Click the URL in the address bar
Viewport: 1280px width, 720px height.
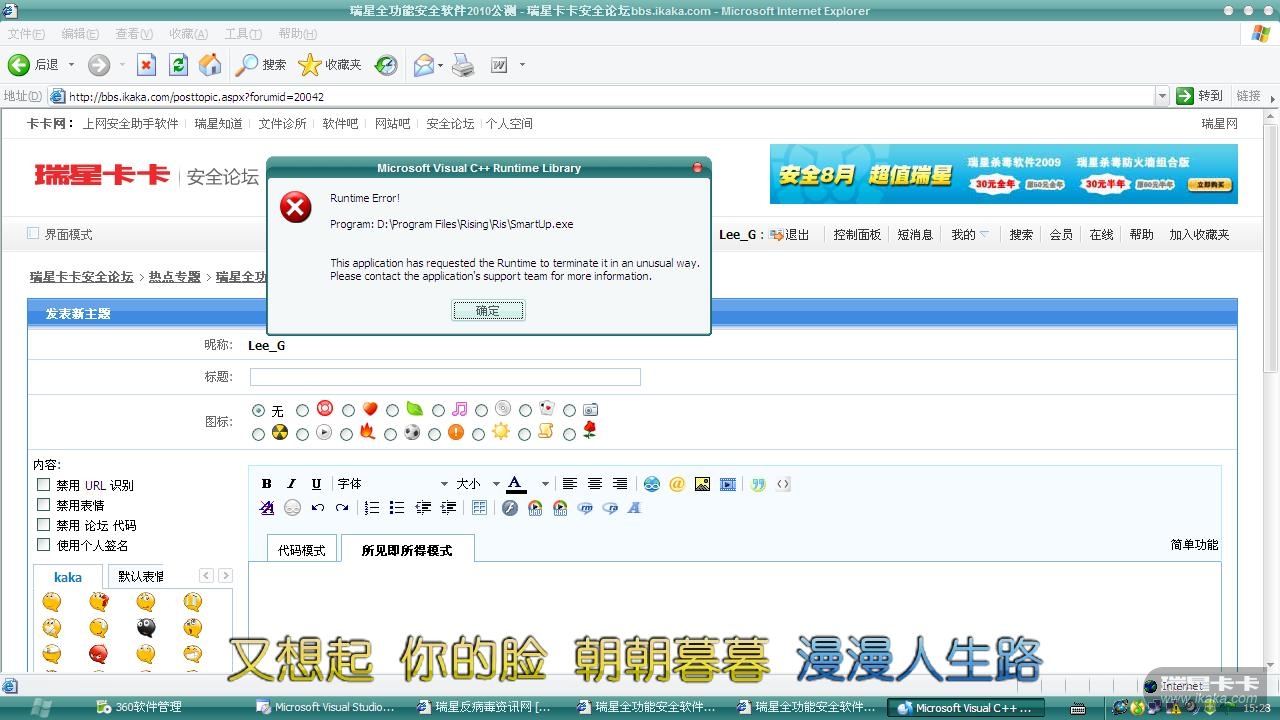coord(196,97)
